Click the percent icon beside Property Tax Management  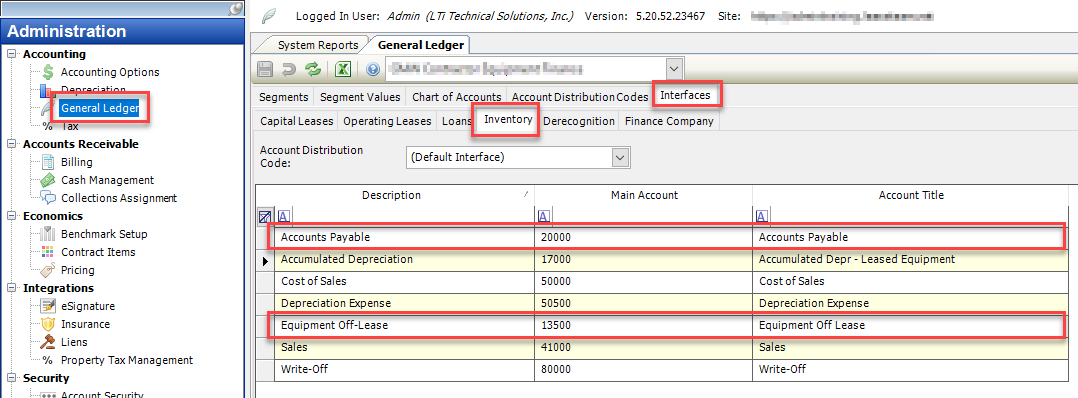pos(47,360)
